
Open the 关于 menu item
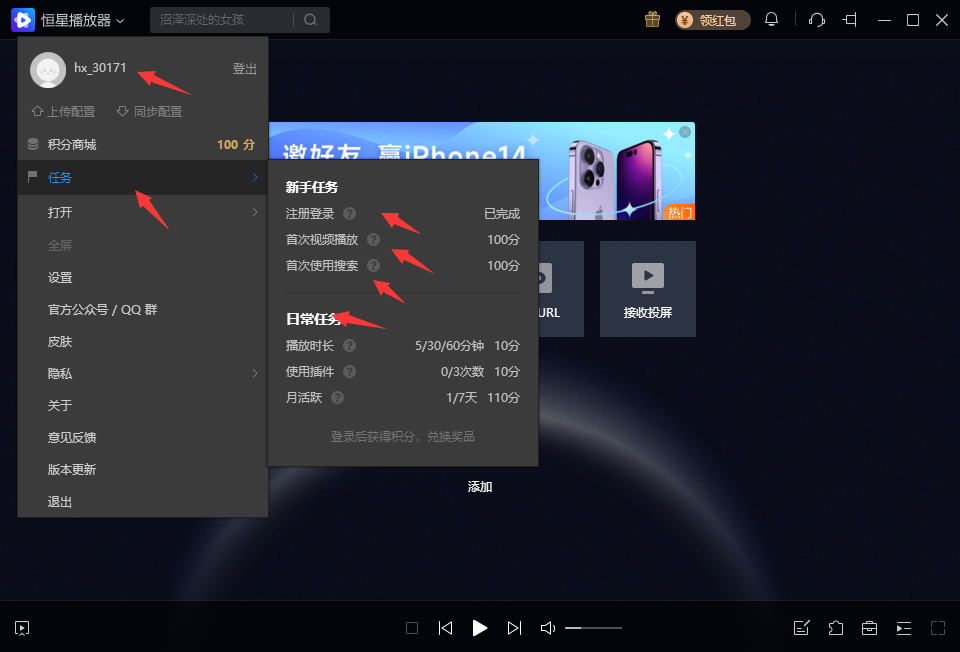[60, 405]
